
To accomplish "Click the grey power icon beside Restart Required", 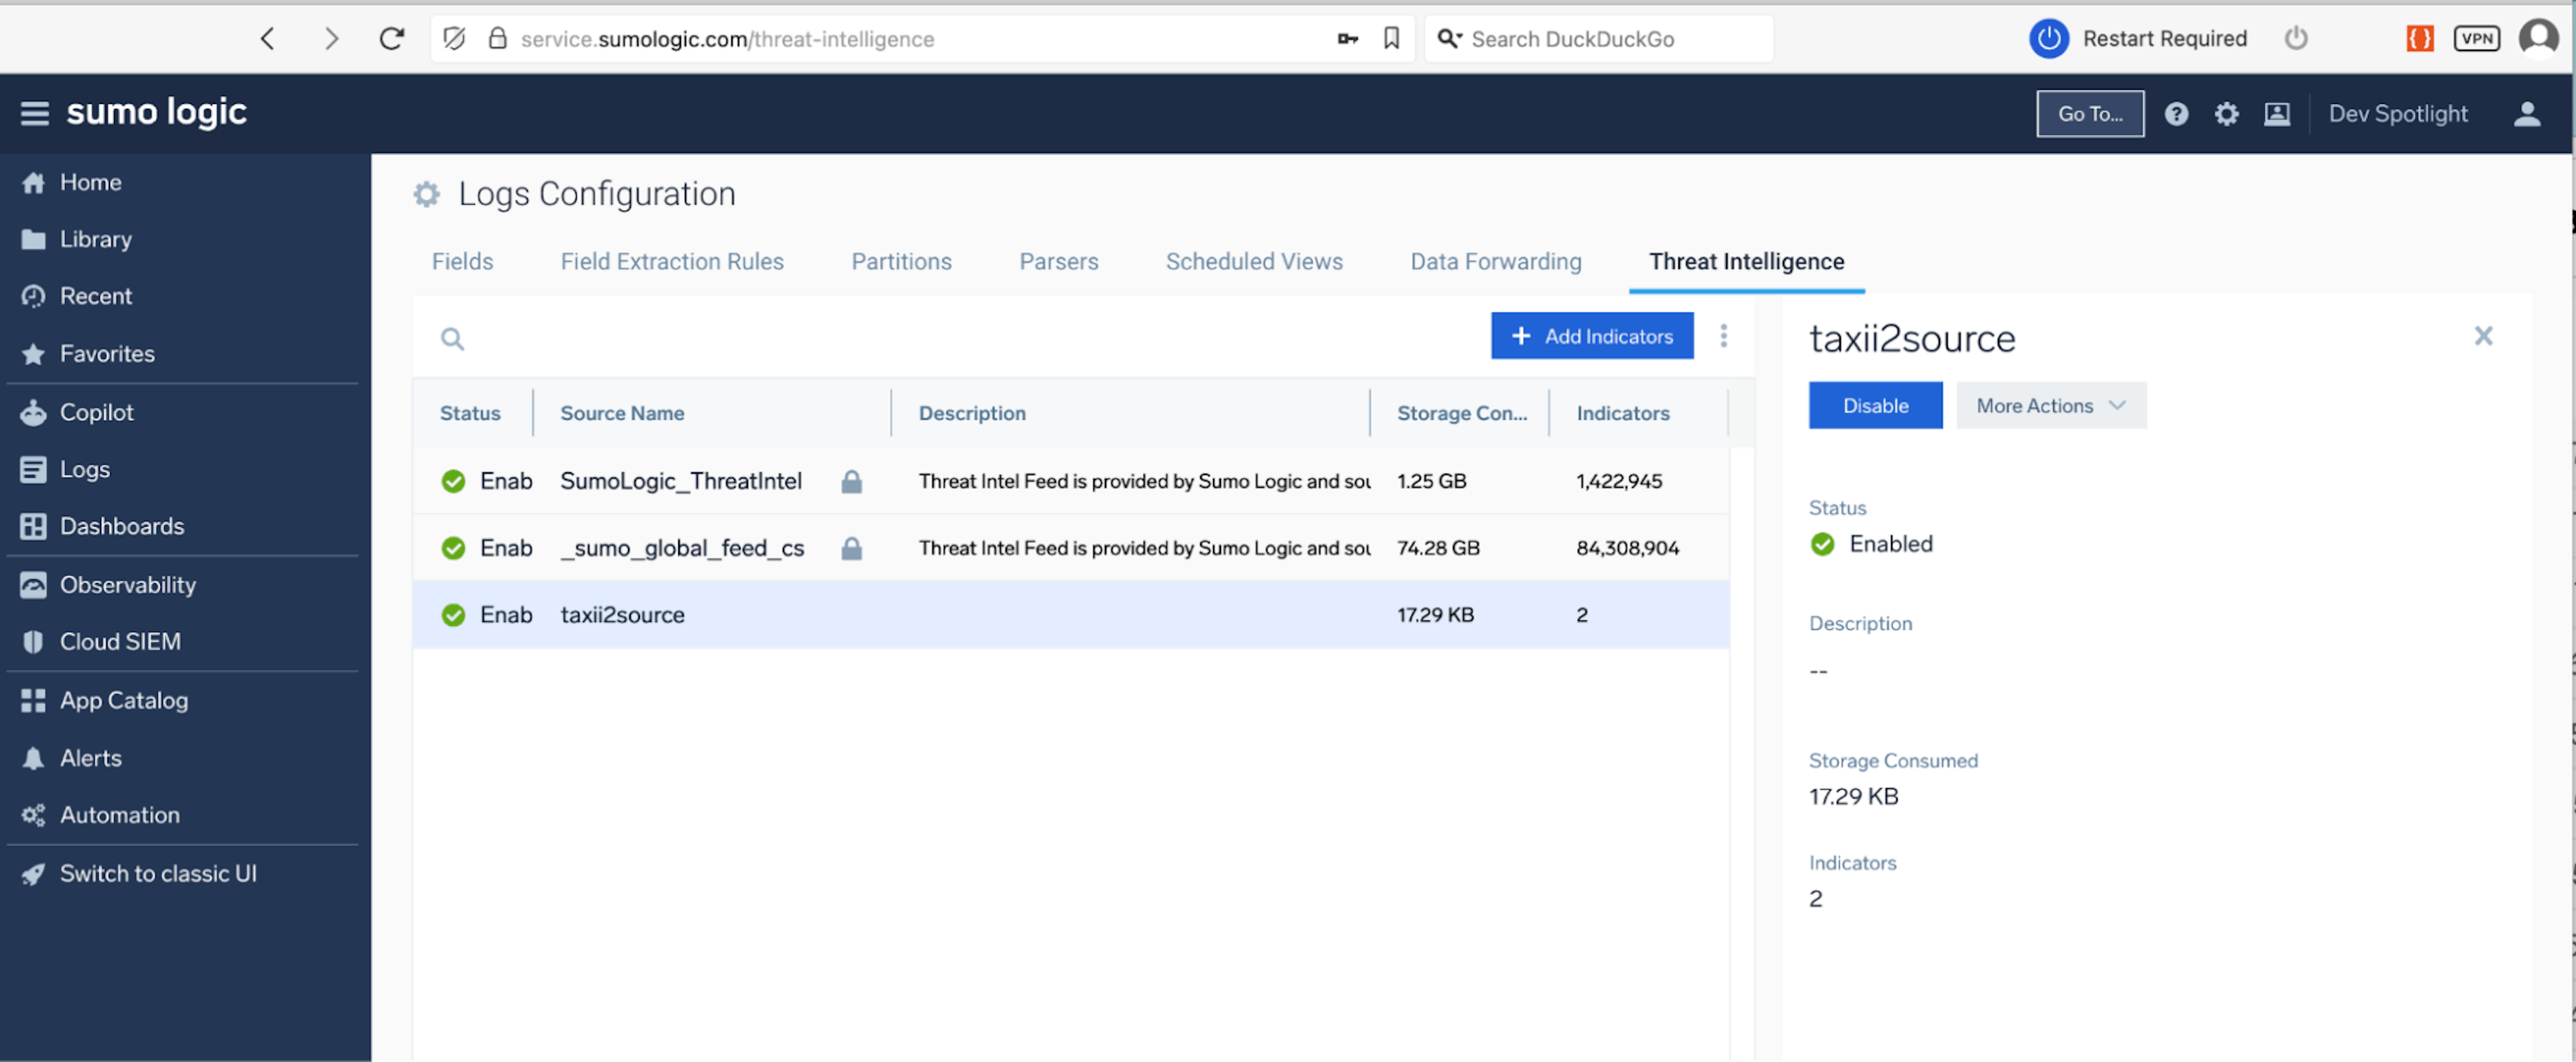I will [x=2295, y=39].
